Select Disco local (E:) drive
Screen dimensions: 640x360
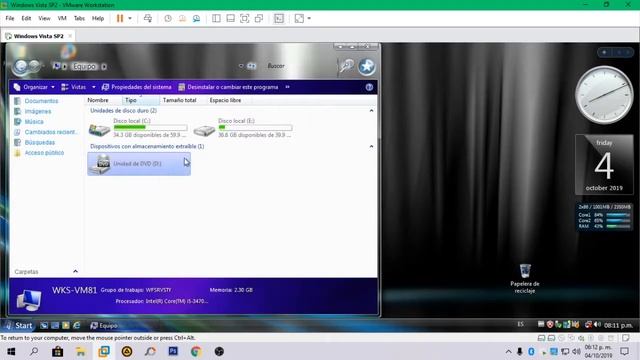[x=243, y=129]
